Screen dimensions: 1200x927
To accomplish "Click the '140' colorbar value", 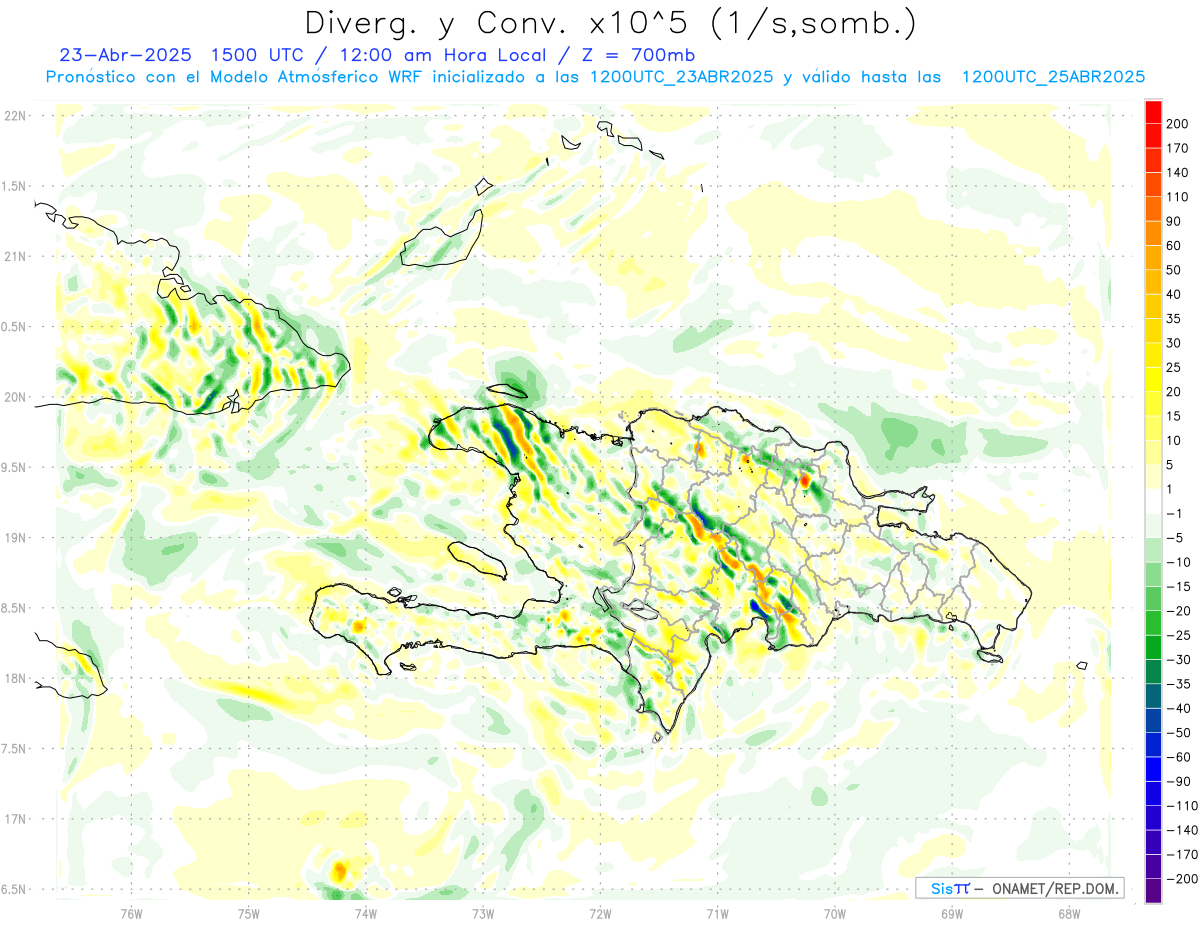I will coord(1178,172).
